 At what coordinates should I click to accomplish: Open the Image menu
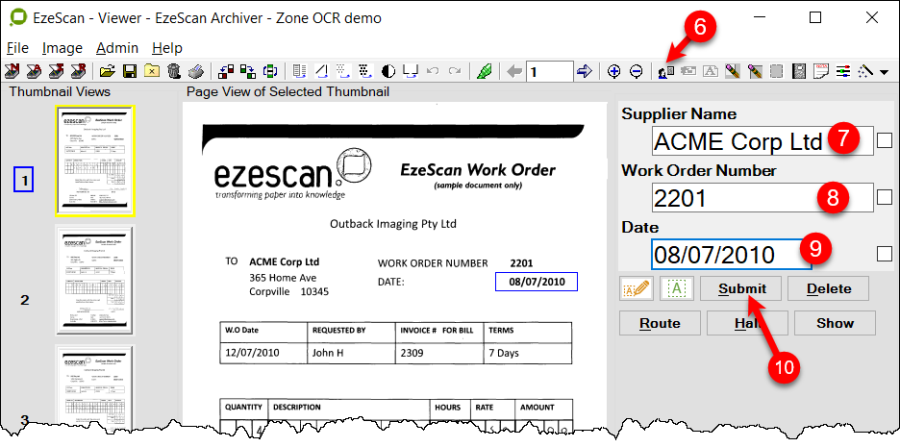pos(63,48)
